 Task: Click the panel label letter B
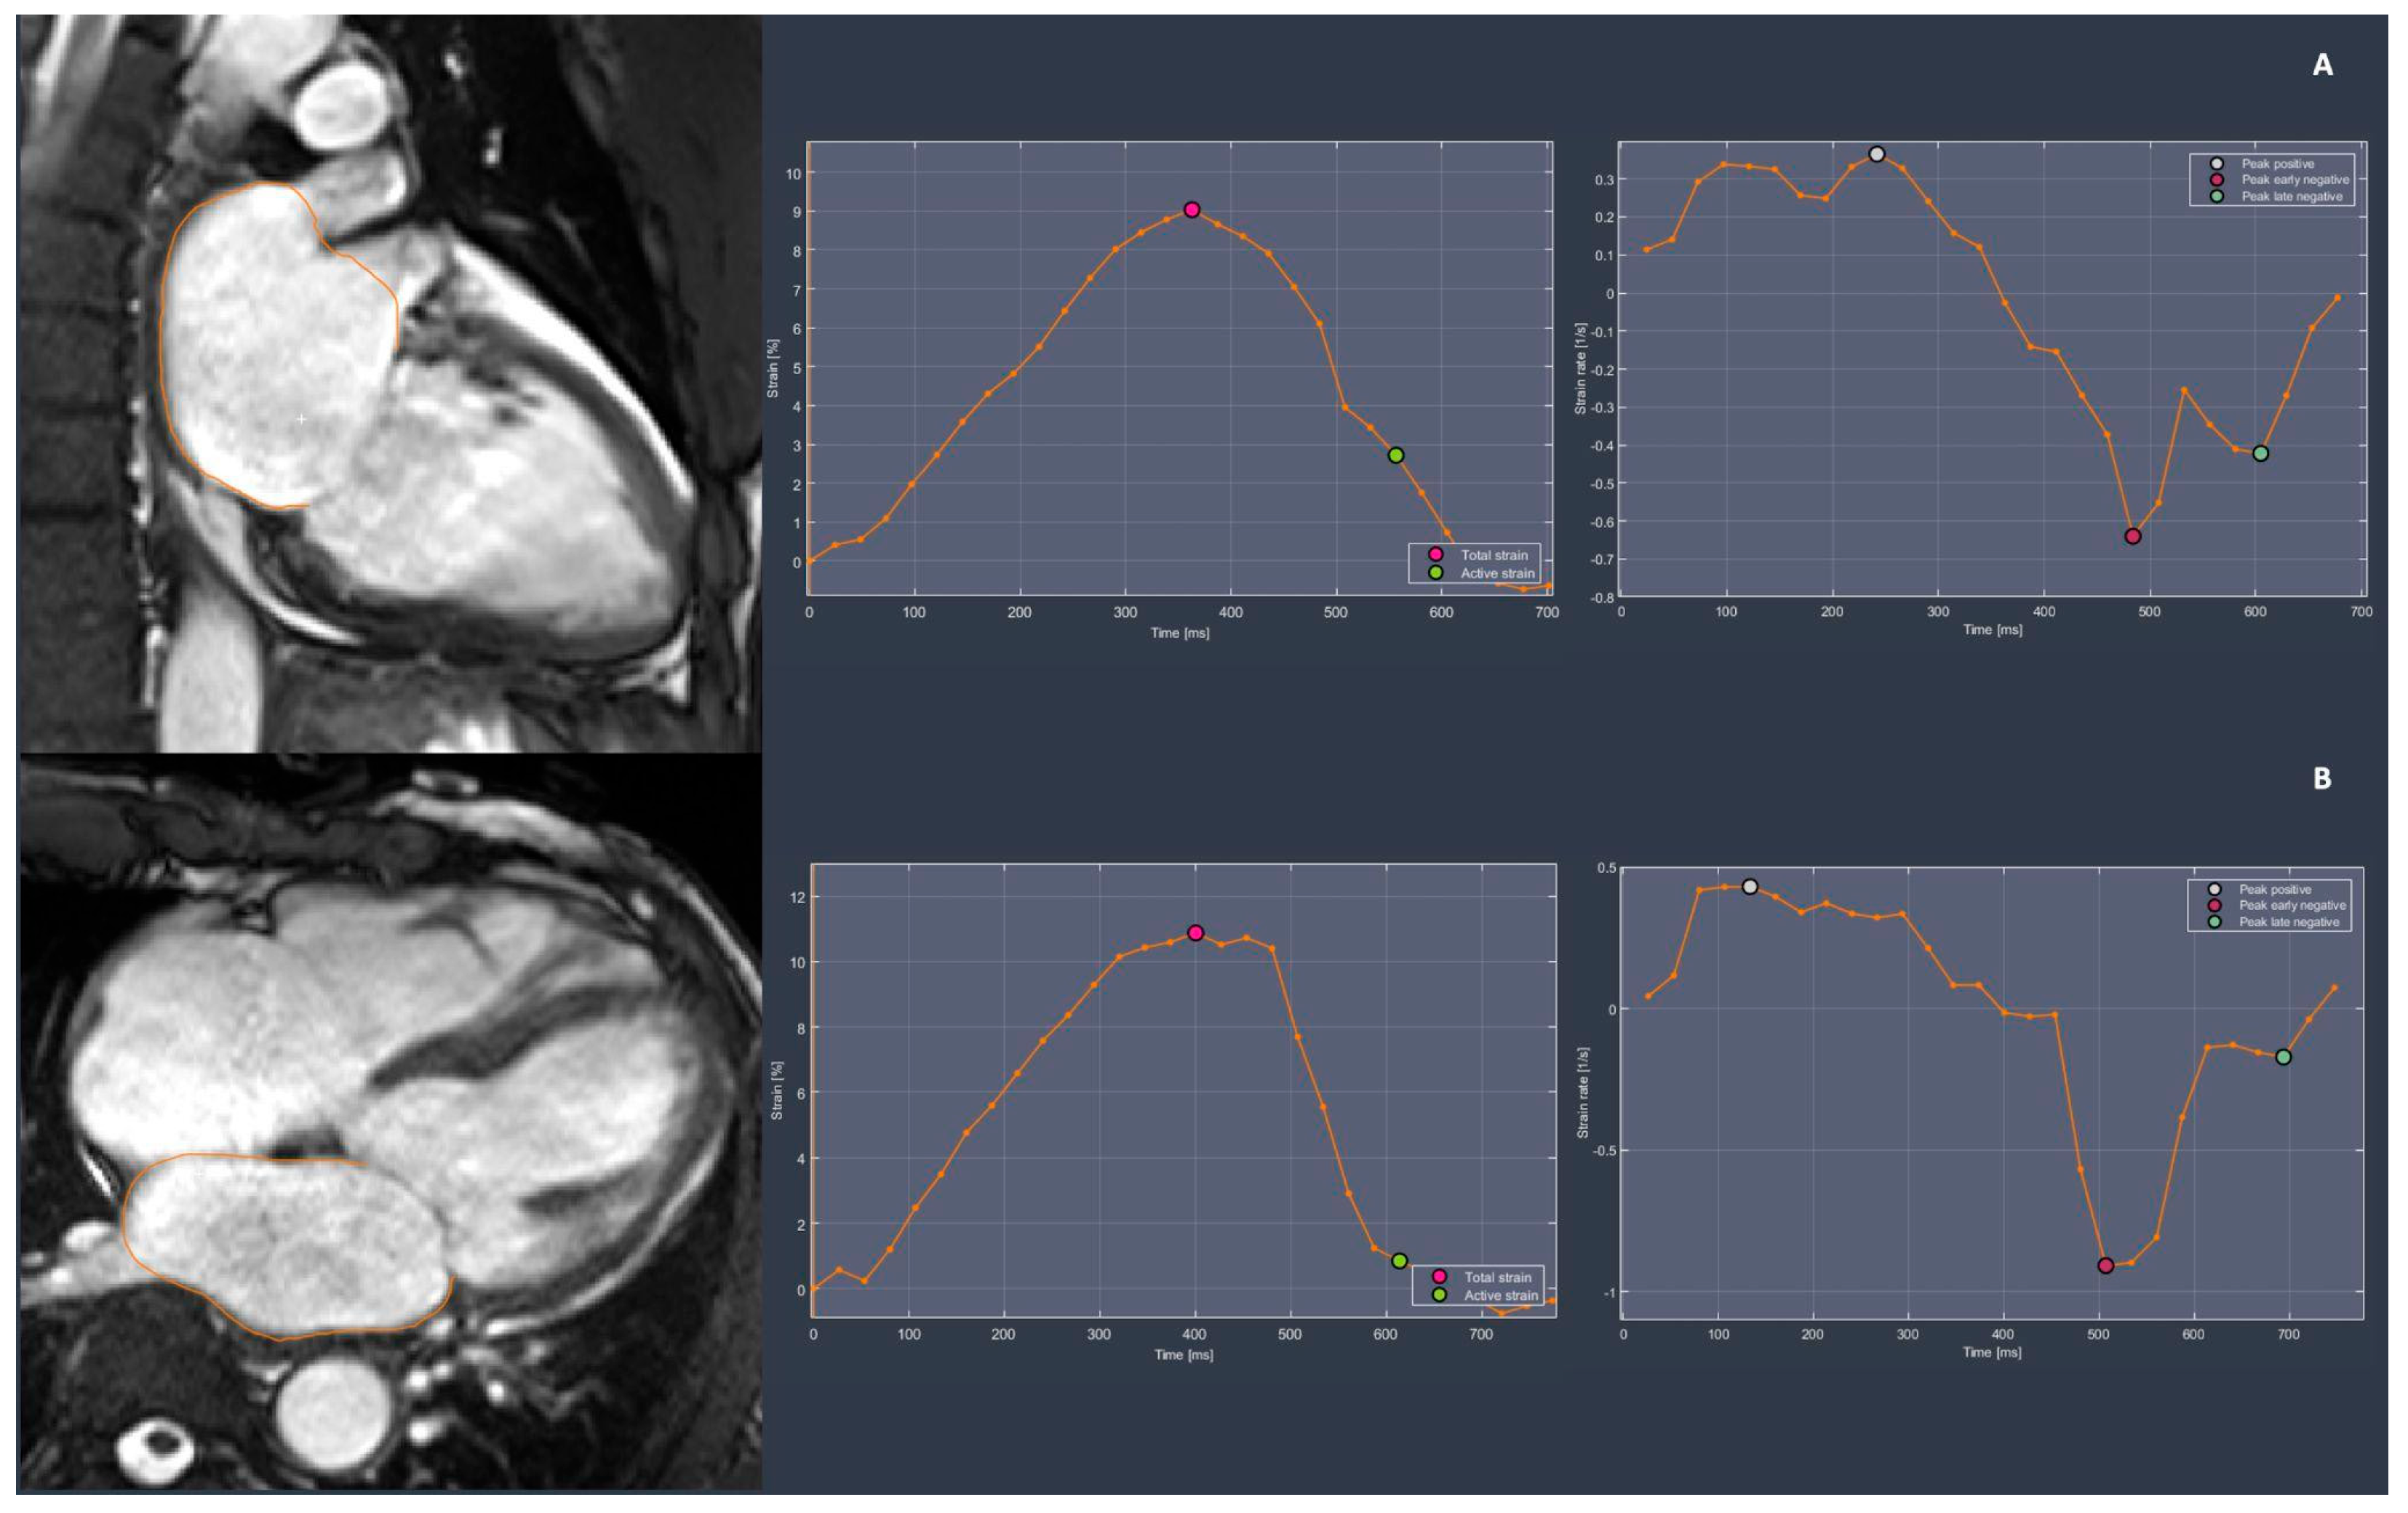click(2322, 778)
